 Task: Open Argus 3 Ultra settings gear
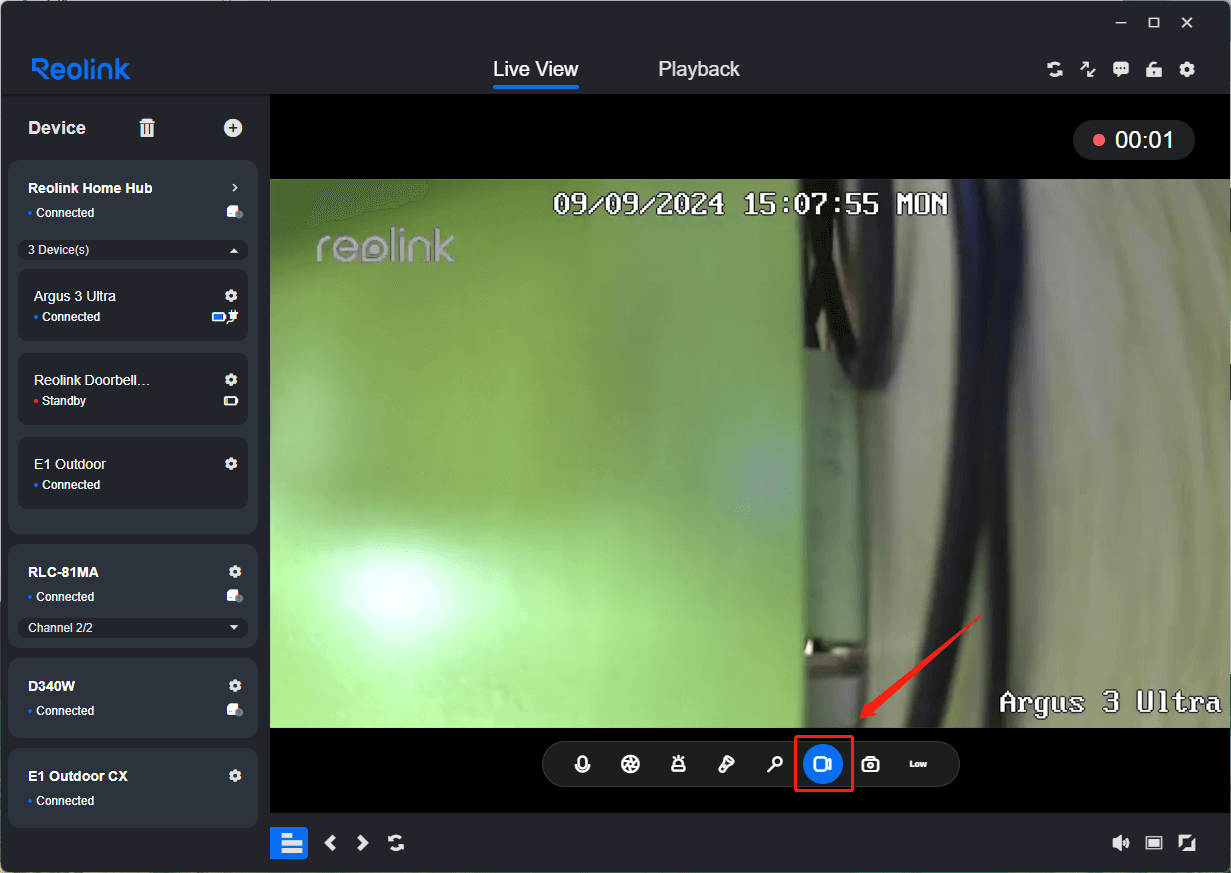pos(231,296)
